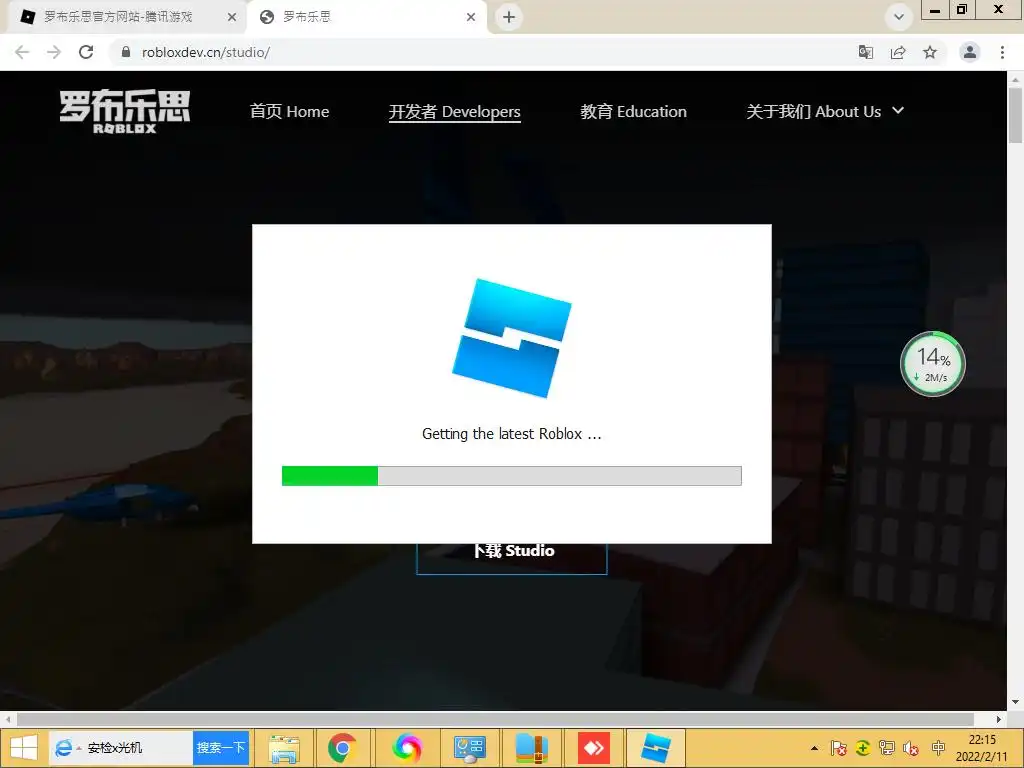1024x768 pixels.
Task: Open the clock showing 22:15 2022/2/11
Action: pos(982,748)
